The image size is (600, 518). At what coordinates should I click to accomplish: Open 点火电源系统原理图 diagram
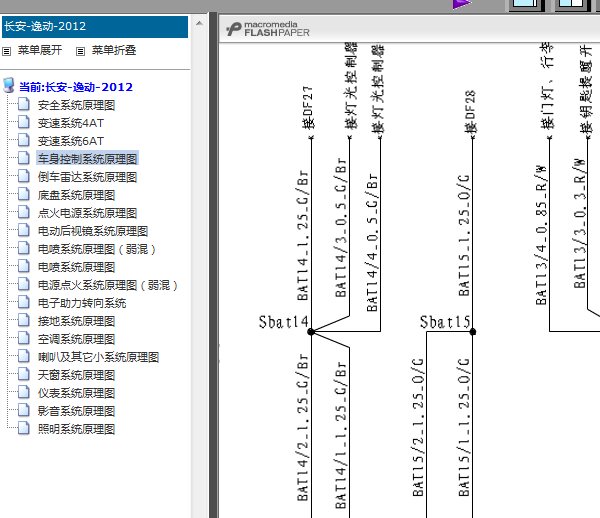pos(87,213)
